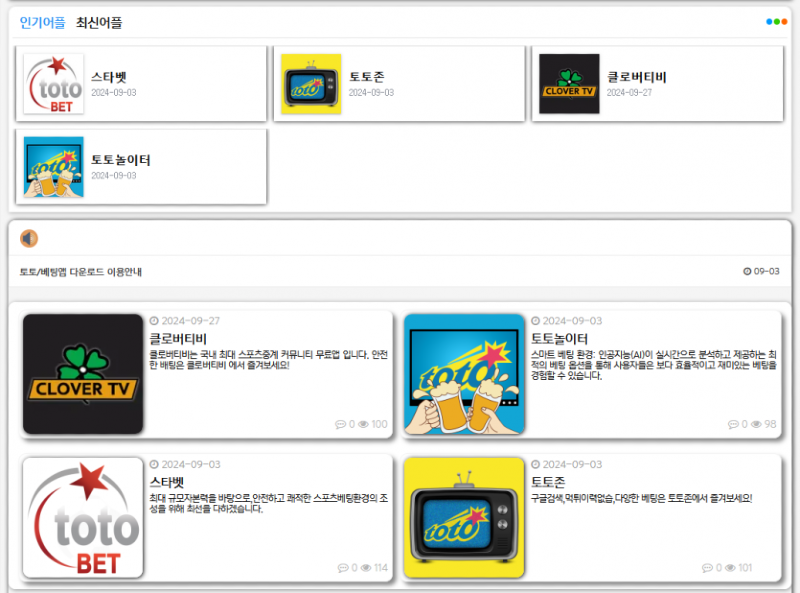Click the comment icon on 토토놀이터 post
The height and width of the screenshot is (593, 800).
pyautogui.click(x=733, y=425)
